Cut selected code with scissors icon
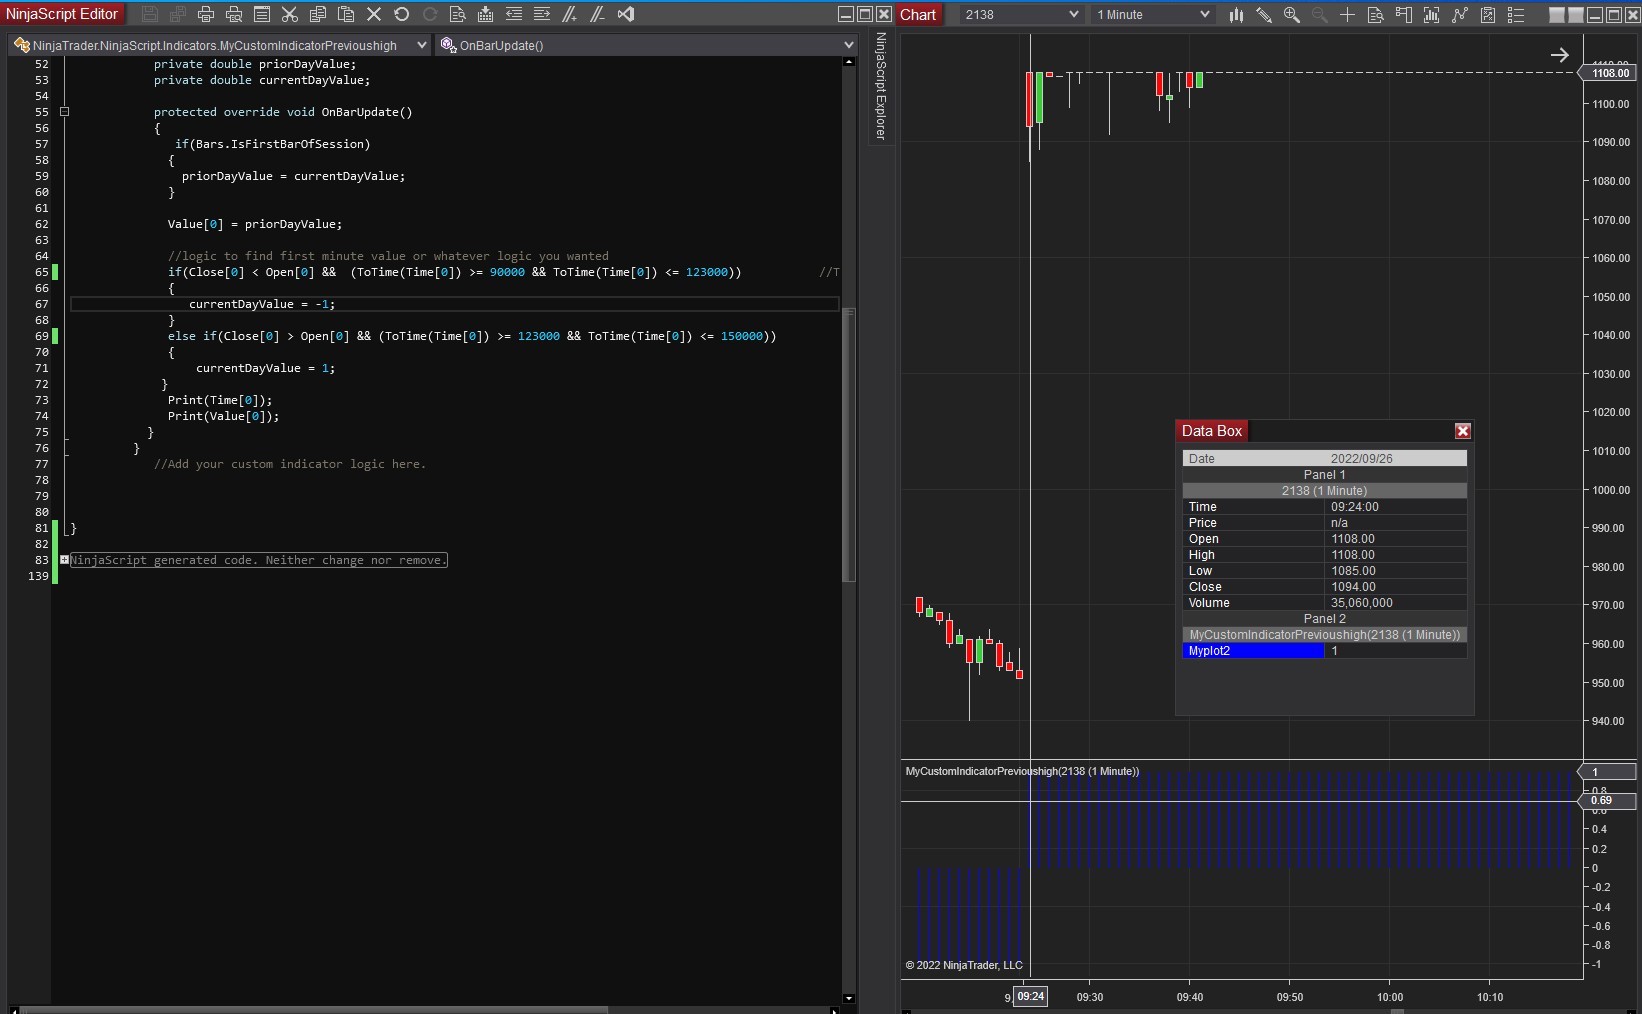 [290, 14]
